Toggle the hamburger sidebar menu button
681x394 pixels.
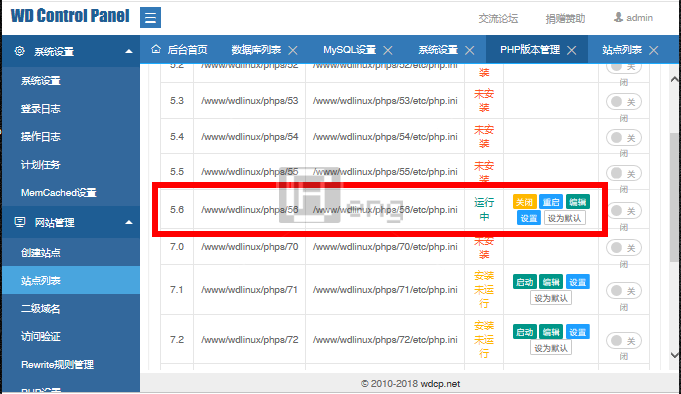coord(150,17)
